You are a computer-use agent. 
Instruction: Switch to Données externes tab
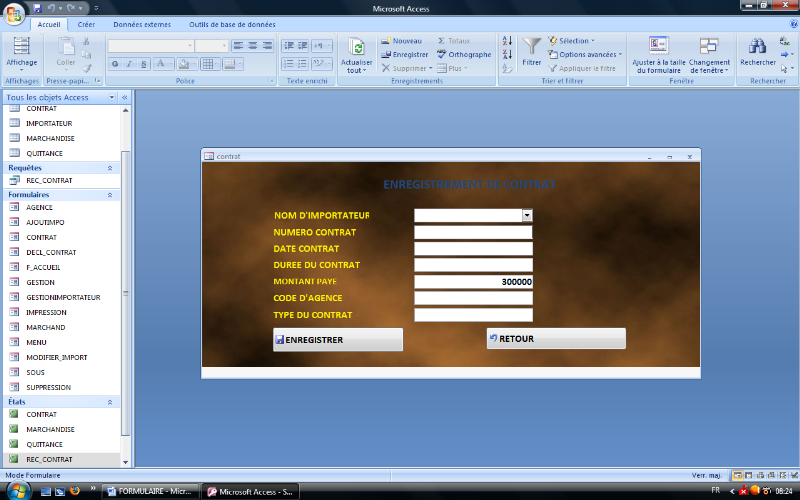click(x=142, y=24)
